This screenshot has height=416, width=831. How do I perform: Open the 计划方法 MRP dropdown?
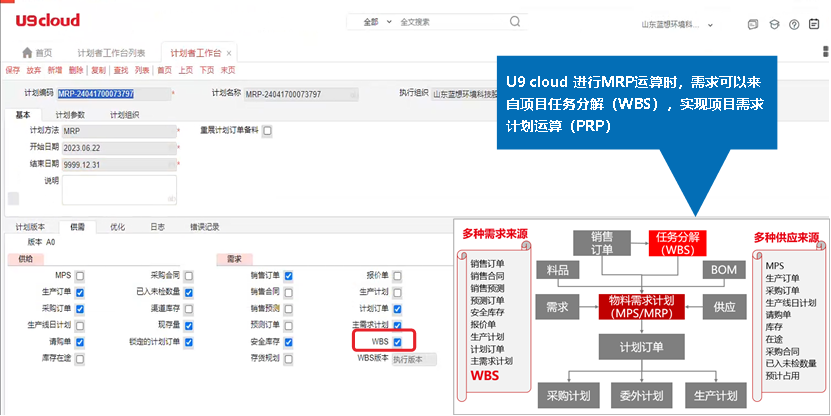click(119, 131)
